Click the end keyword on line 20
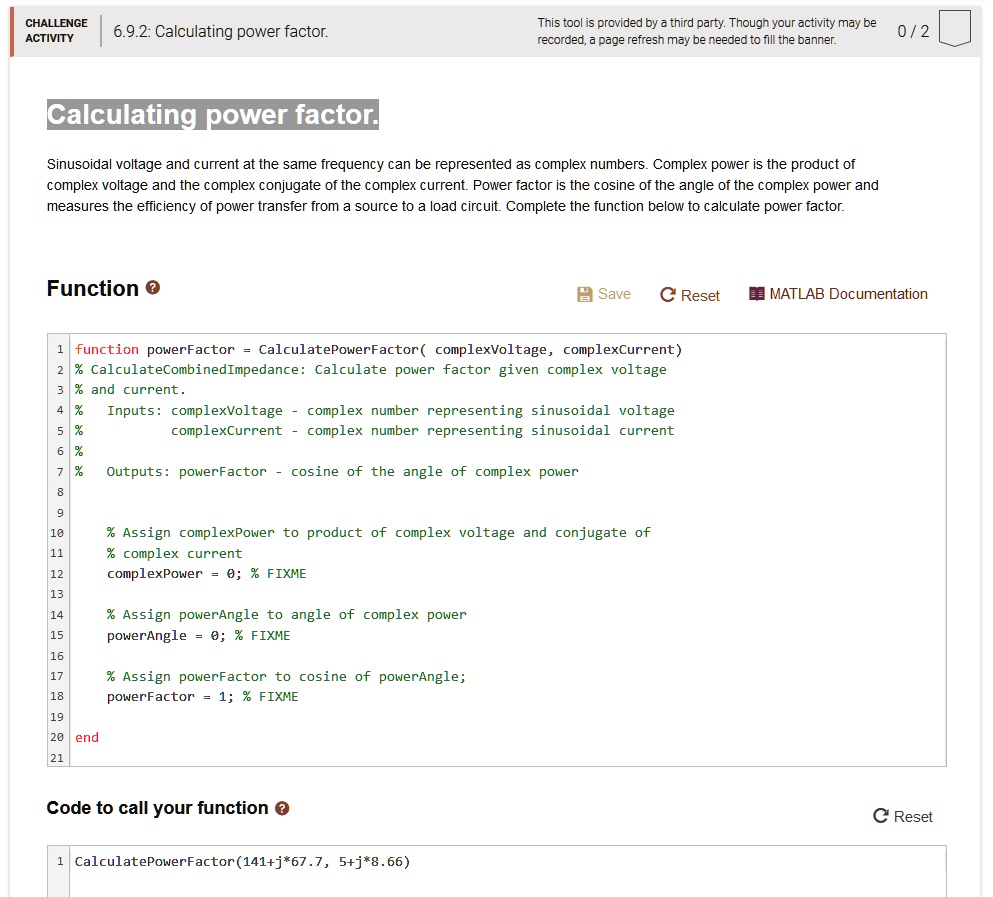This screenshot has height=897, width=993. [x=86, y=737]
